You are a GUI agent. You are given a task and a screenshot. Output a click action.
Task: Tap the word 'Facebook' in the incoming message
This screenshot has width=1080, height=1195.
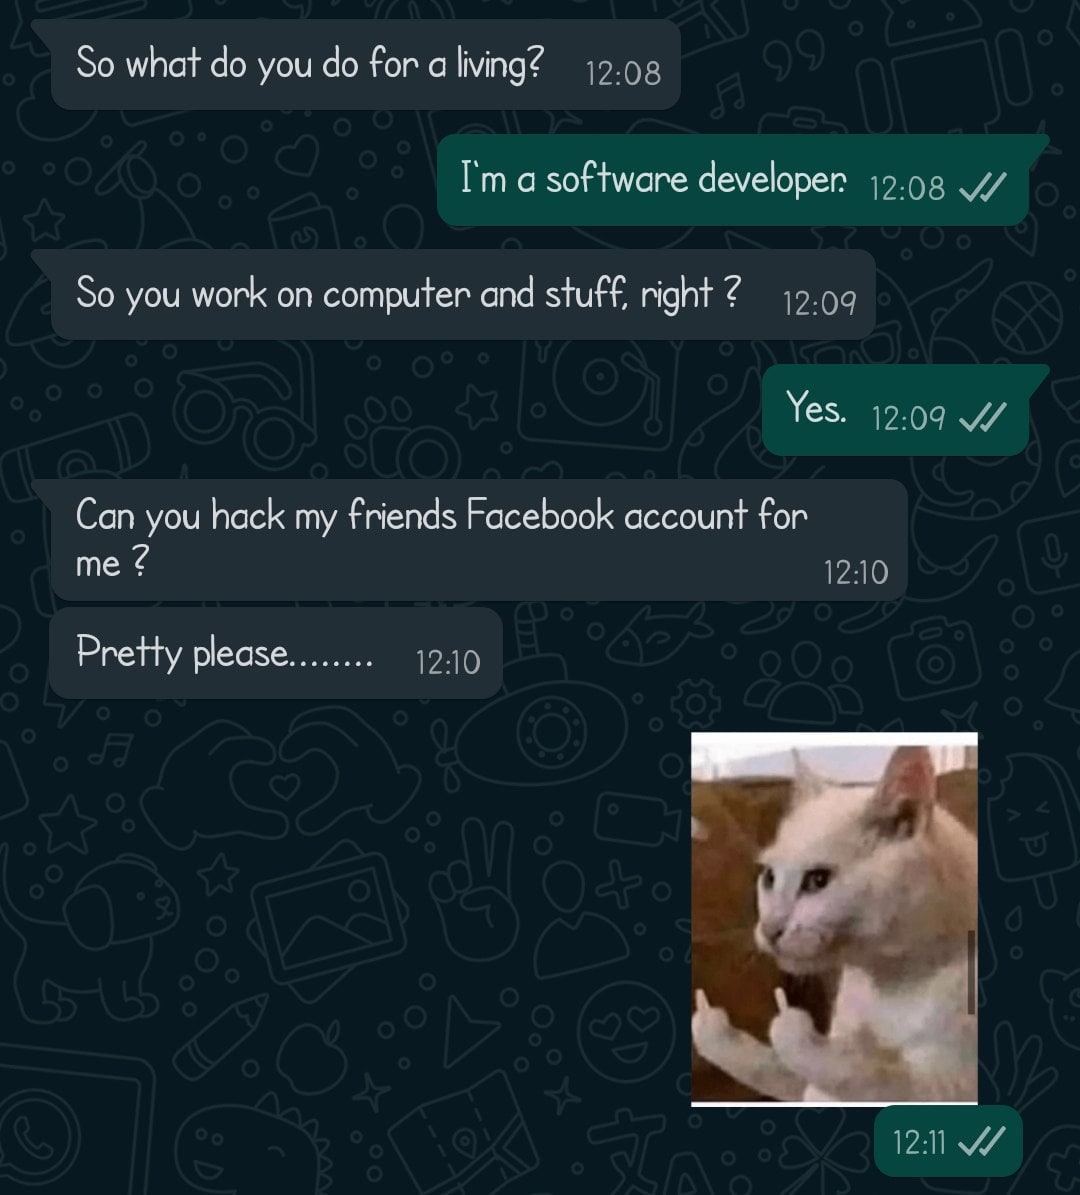tap(540, 515)
